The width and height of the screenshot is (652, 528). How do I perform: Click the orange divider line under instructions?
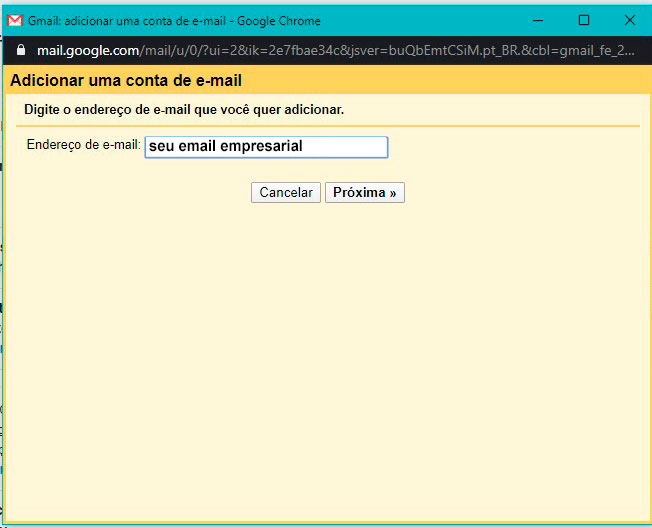click(328, 126)
